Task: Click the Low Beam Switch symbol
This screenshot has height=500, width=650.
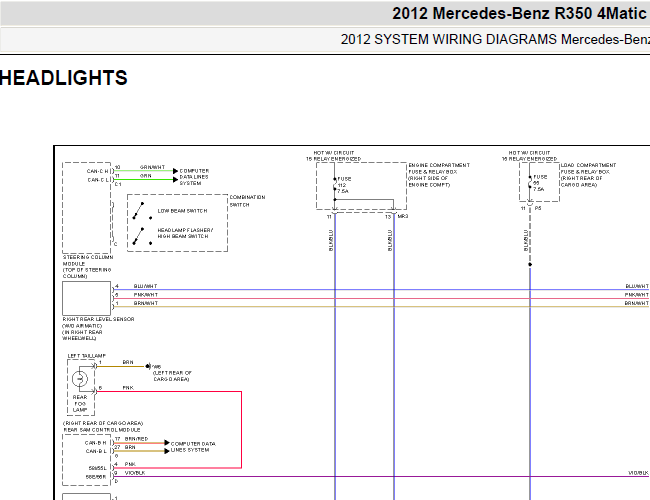Action: [142, 211]
